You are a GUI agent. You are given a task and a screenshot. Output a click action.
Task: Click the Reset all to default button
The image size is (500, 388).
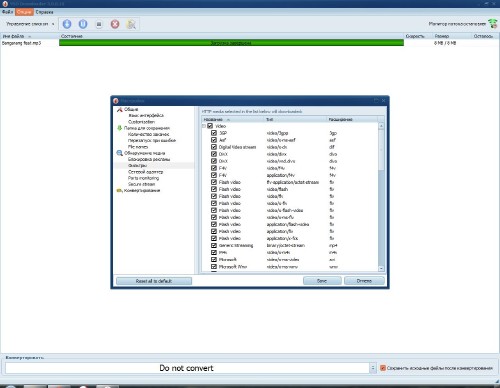tap(154, 281)
